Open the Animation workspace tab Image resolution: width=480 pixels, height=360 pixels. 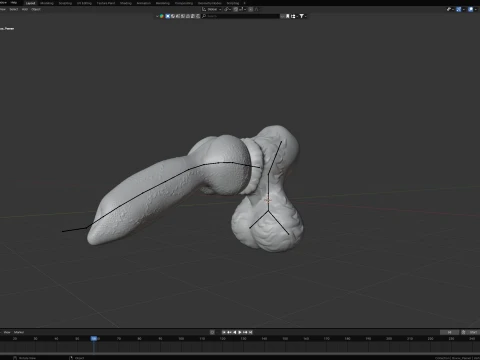point(144,3)
